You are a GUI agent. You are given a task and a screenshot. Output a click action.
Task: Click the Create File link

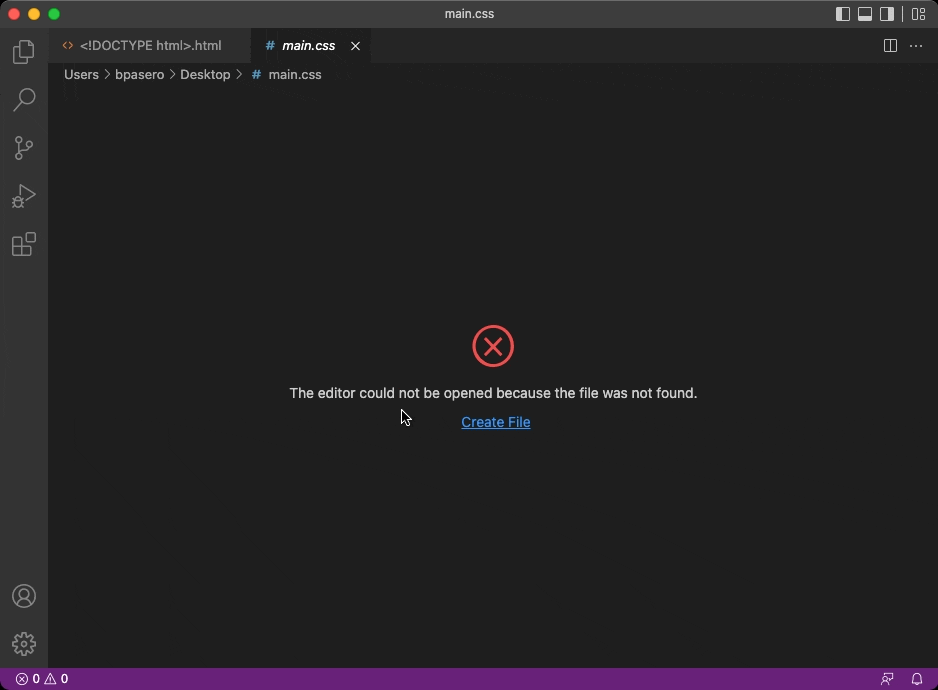tap(496, 422)
